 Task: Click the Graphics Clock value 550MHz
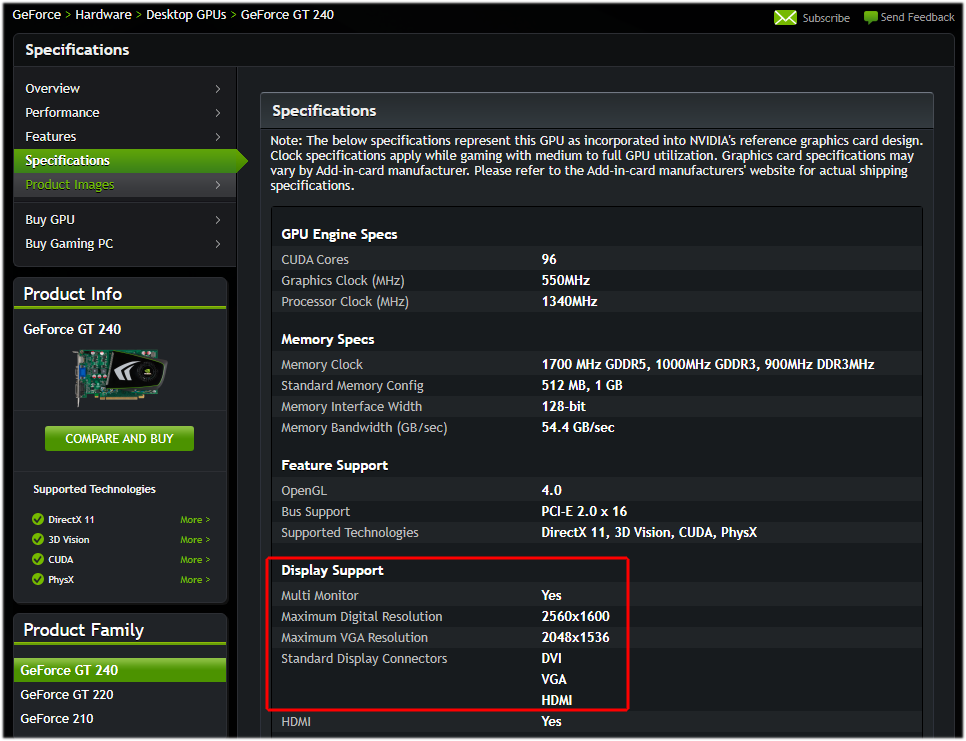click(x=566, y=280)
